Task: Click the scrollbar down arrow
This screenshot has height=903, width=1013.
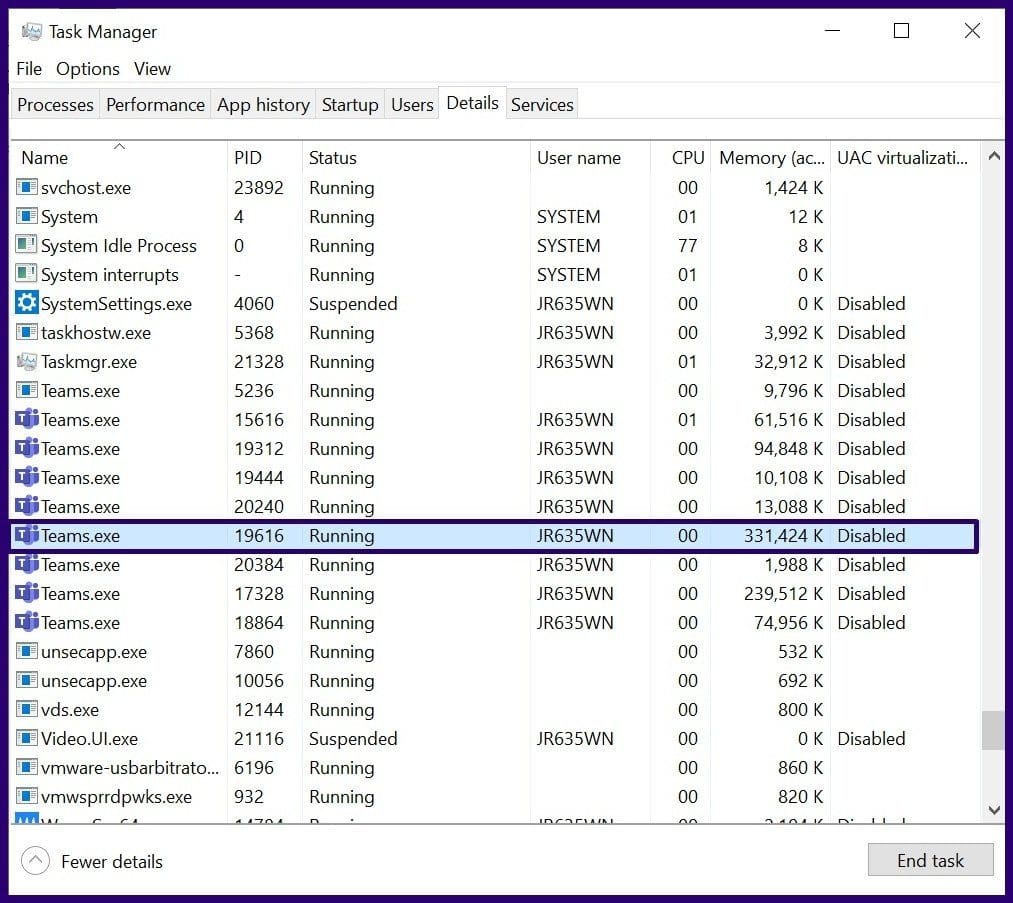Action: tap(994, 809)
